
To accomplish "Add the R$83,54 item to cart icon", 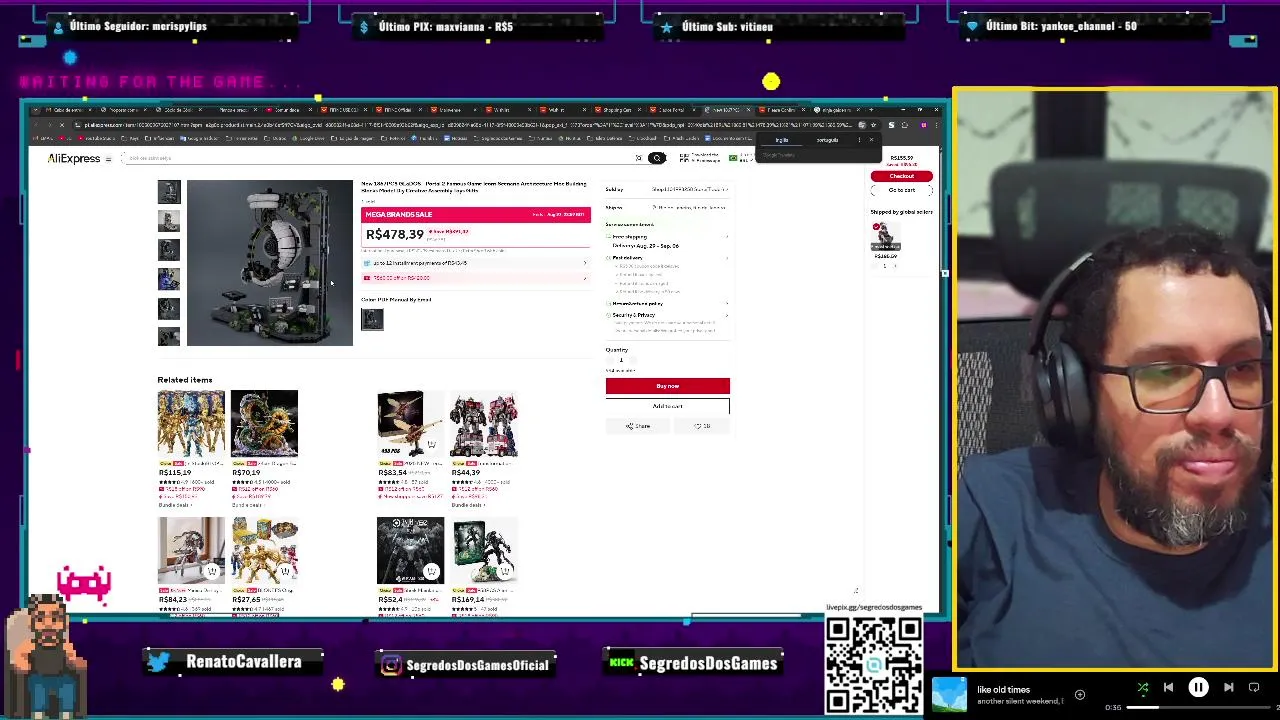I will [x=431, y=444].
